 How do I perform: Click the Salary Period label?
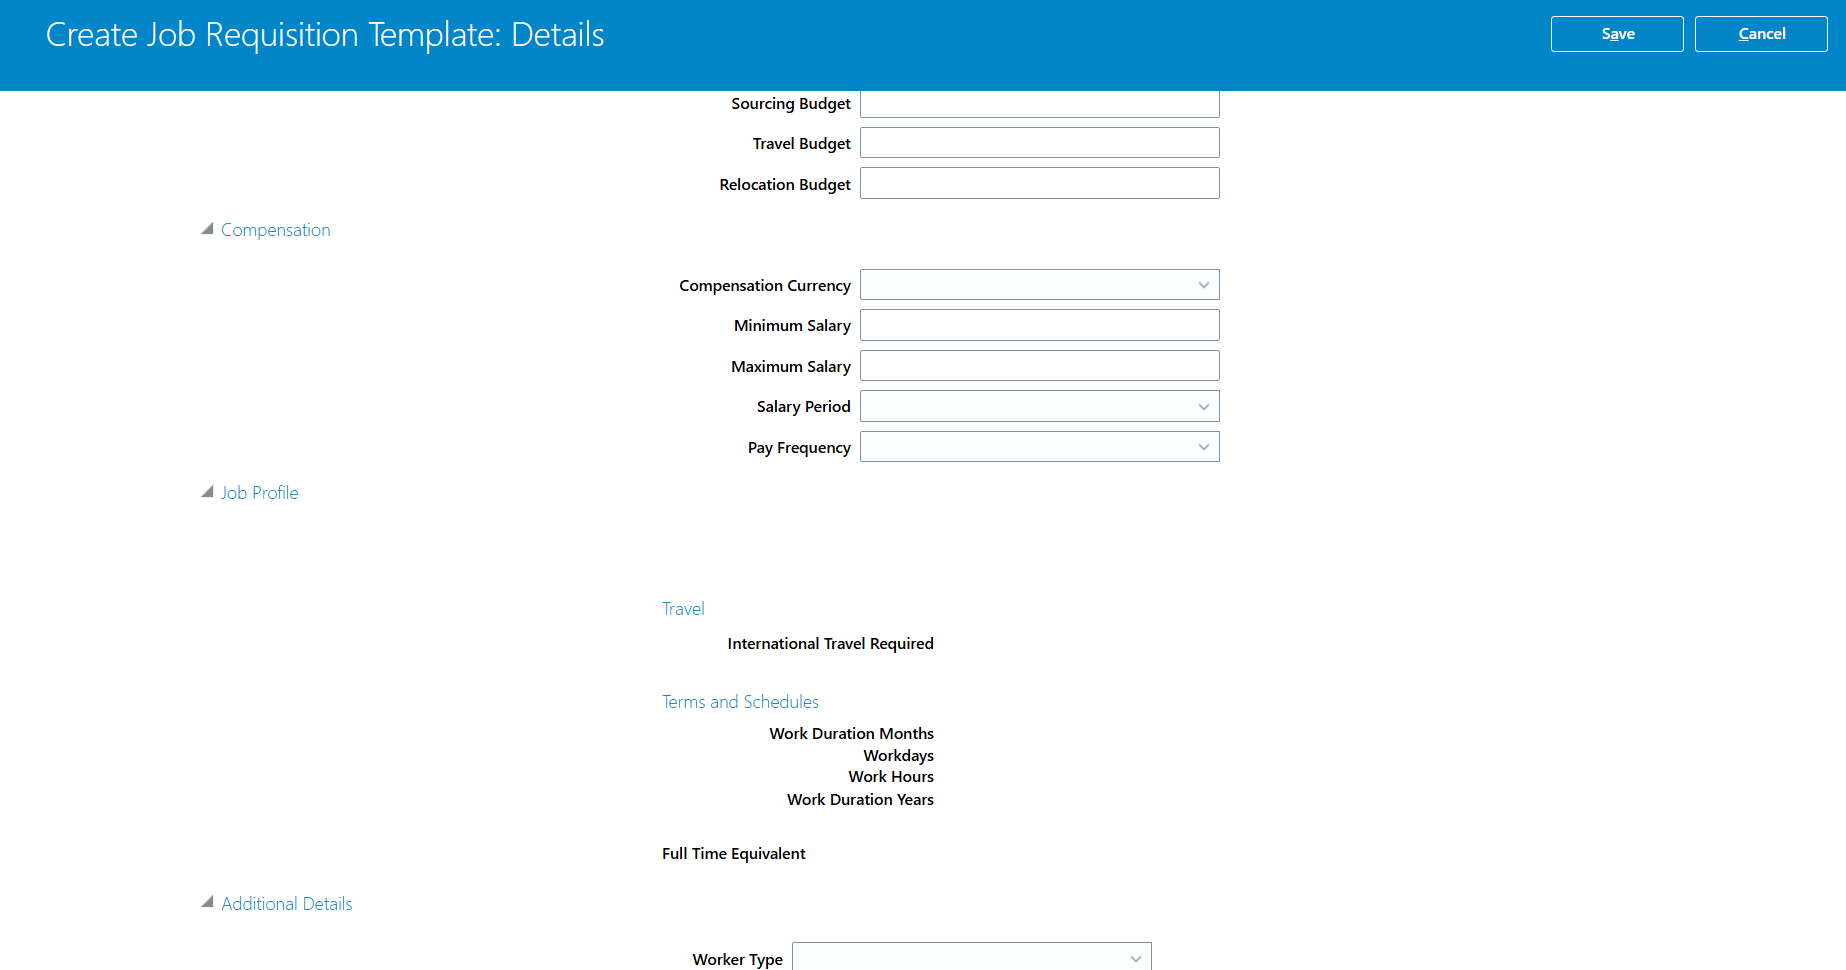pos(804,407)
